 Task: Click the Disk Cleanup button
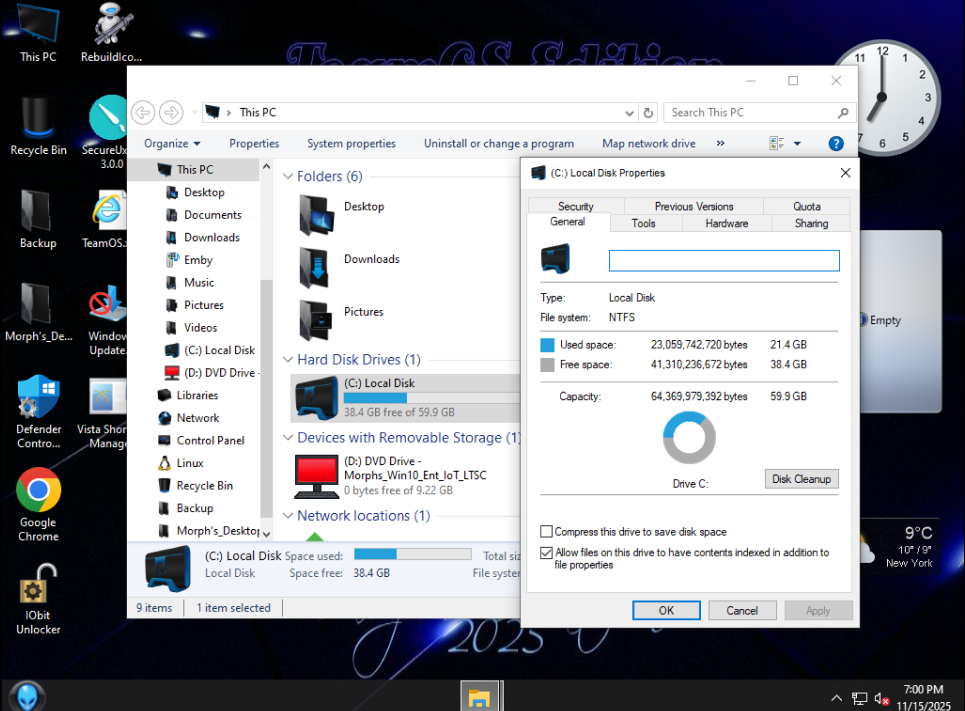(x=801, y=479)
